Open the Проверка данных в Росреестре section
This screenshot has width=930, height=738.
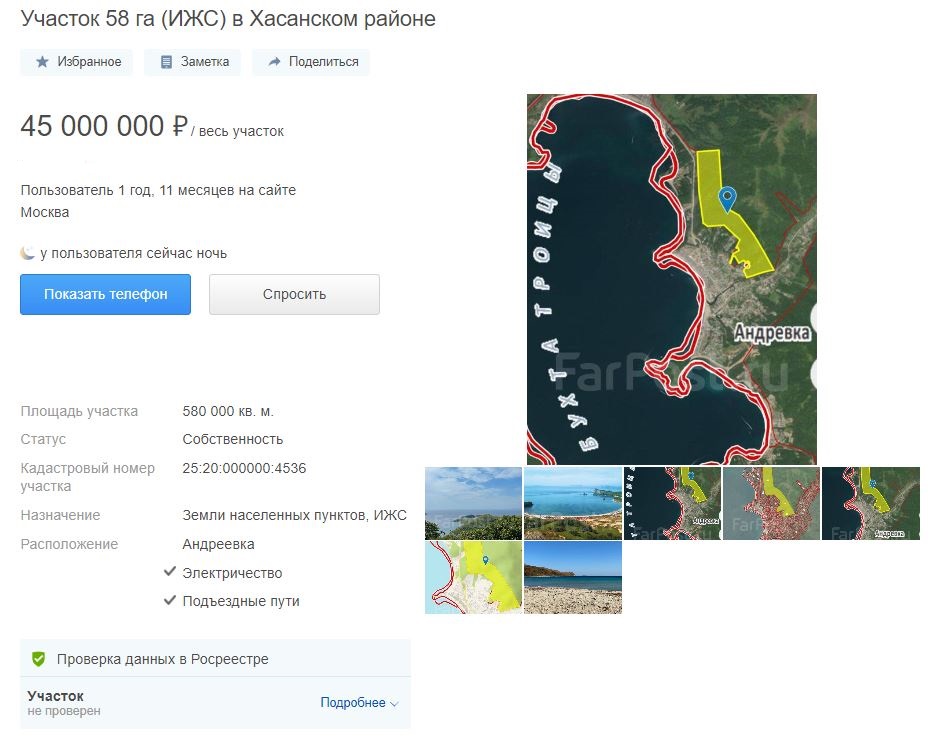tap(162, 659)
